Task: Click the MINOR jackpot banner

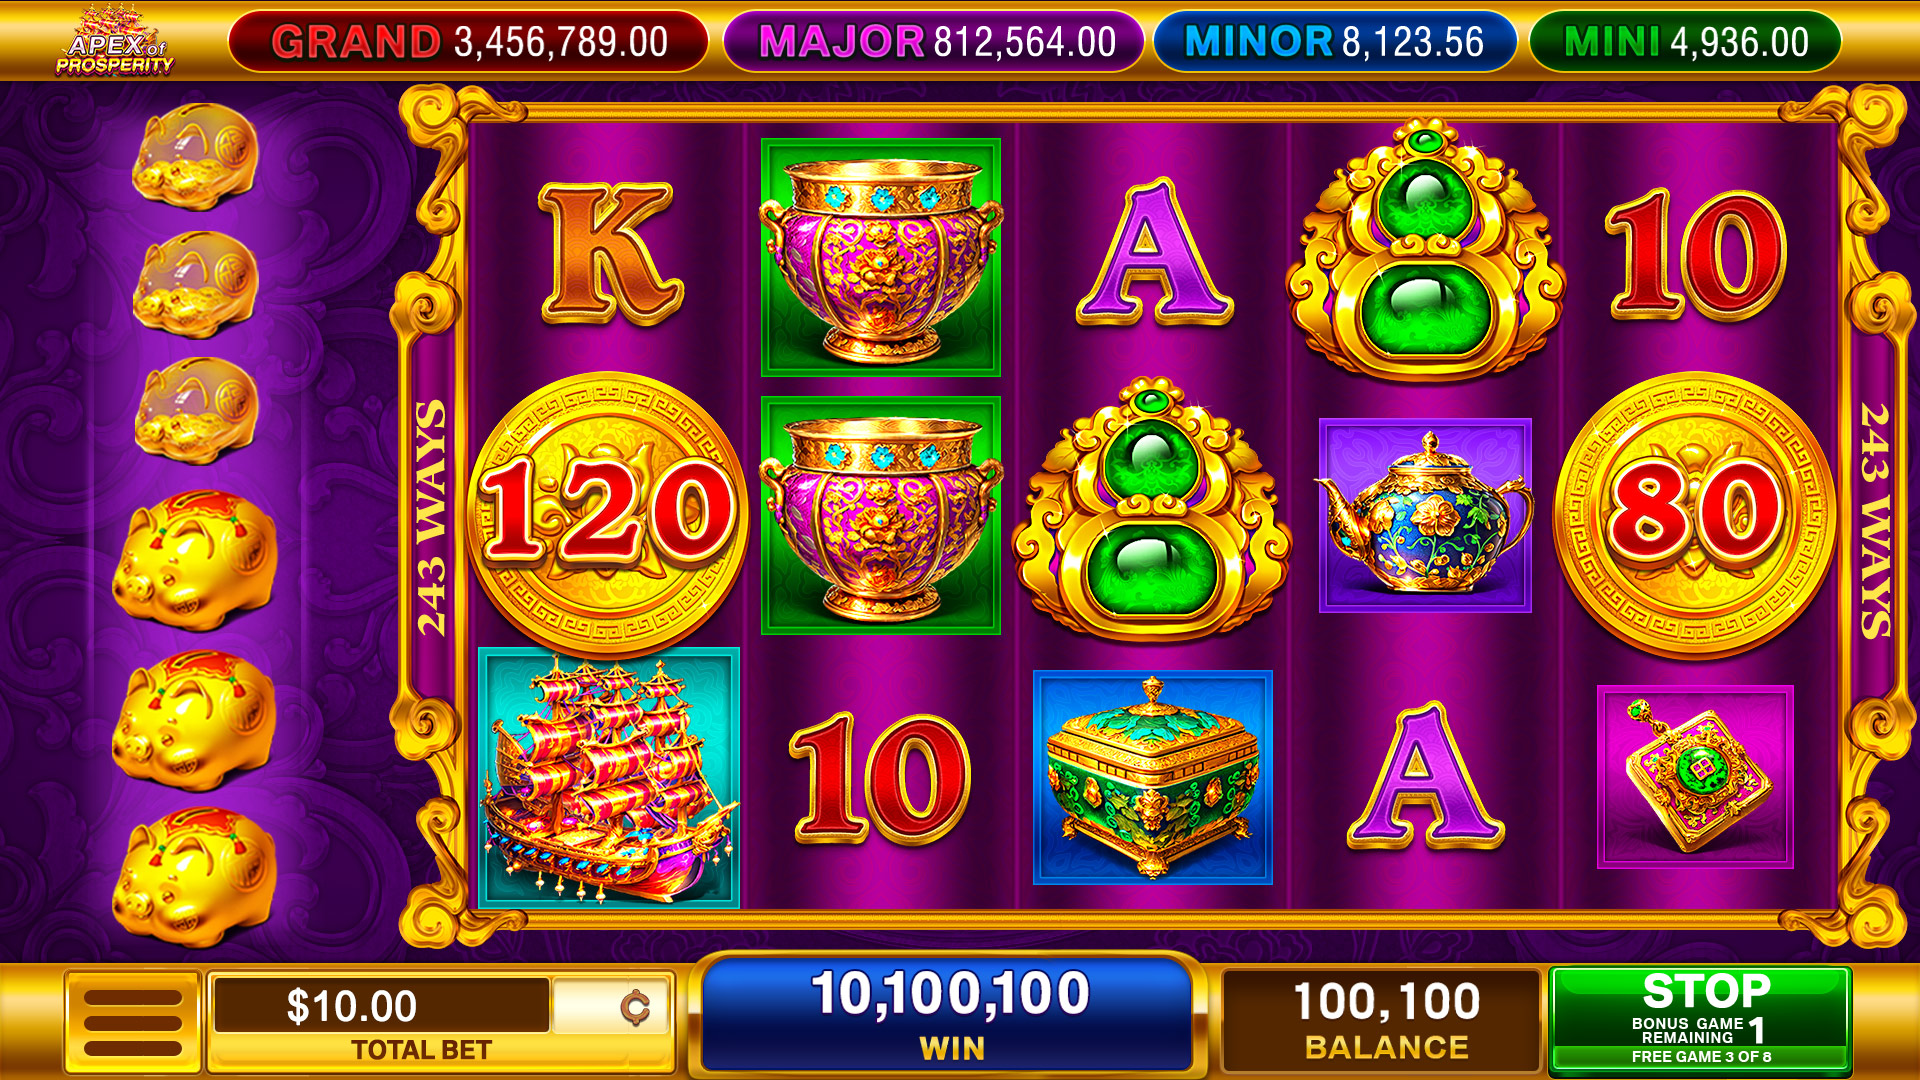Action: tap(1335, 42)
